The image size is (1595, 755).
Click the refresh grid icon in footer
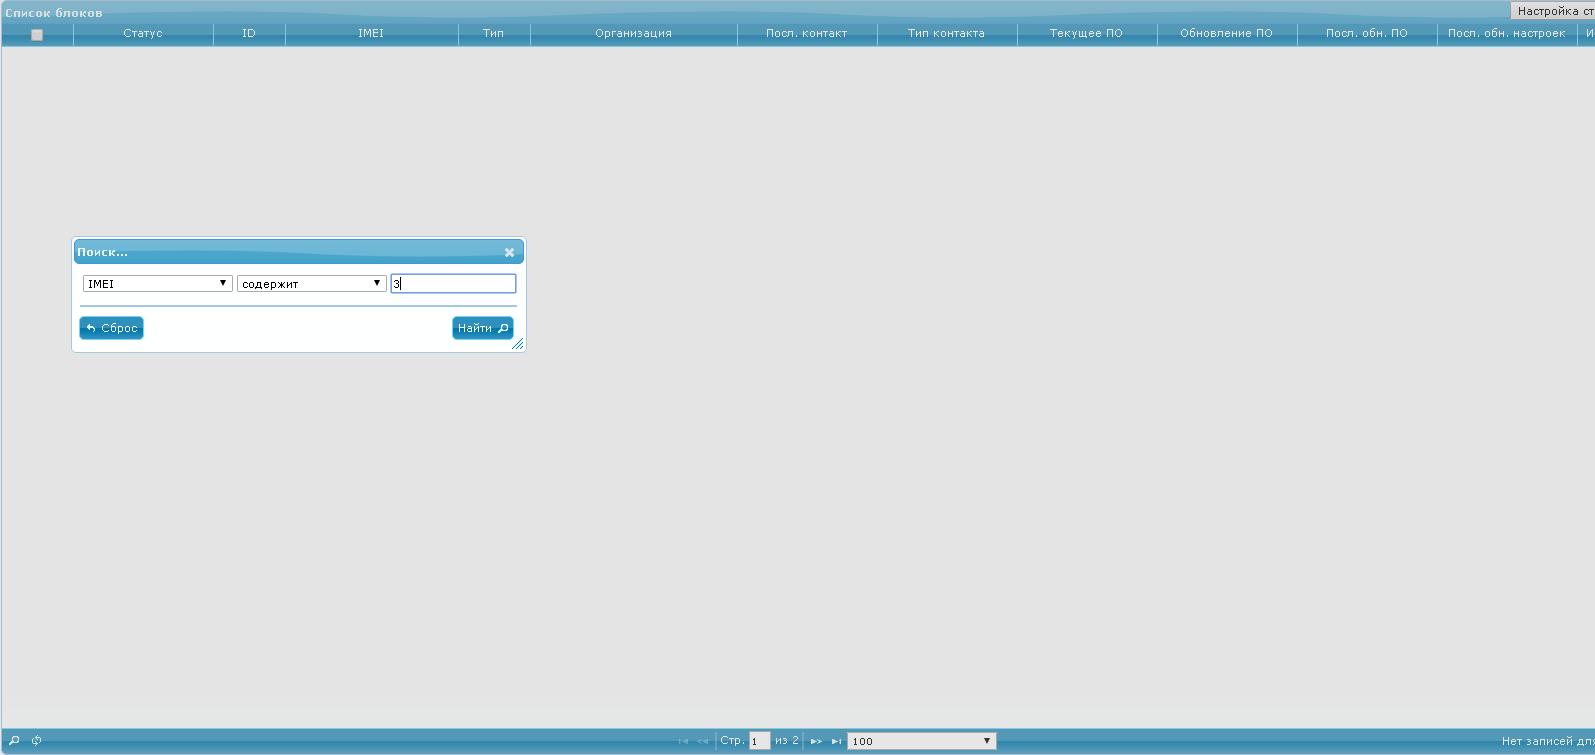(x=37, y=741)
